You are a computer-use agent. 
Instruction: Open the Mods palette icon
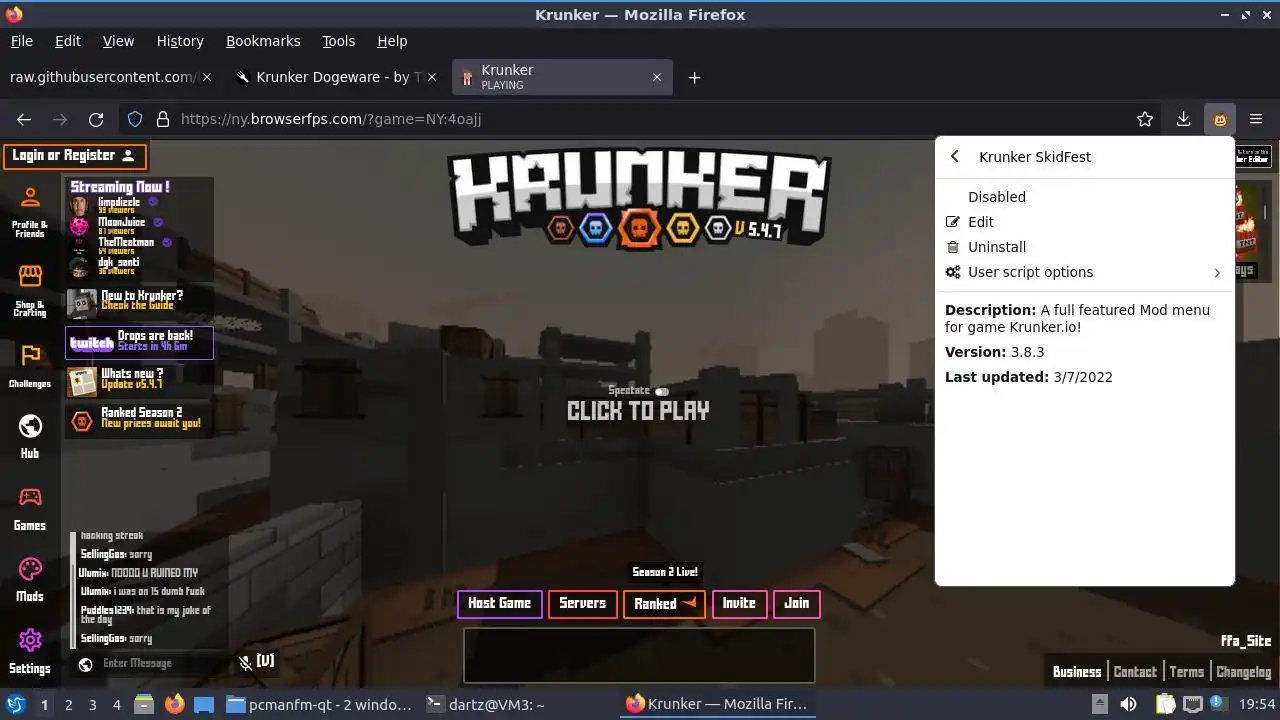[30, 569]
